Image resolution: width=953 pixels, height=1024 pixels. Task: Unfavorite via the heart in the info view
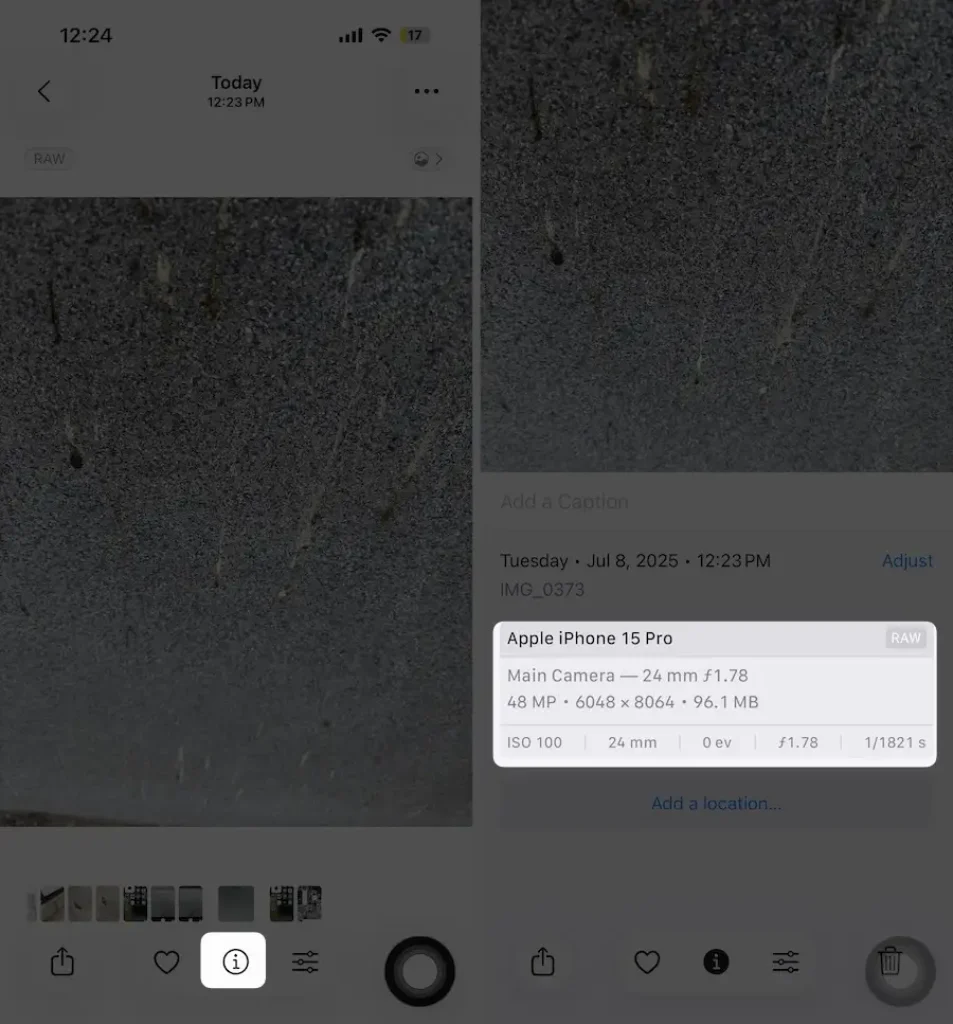click(x=646, y=961)
